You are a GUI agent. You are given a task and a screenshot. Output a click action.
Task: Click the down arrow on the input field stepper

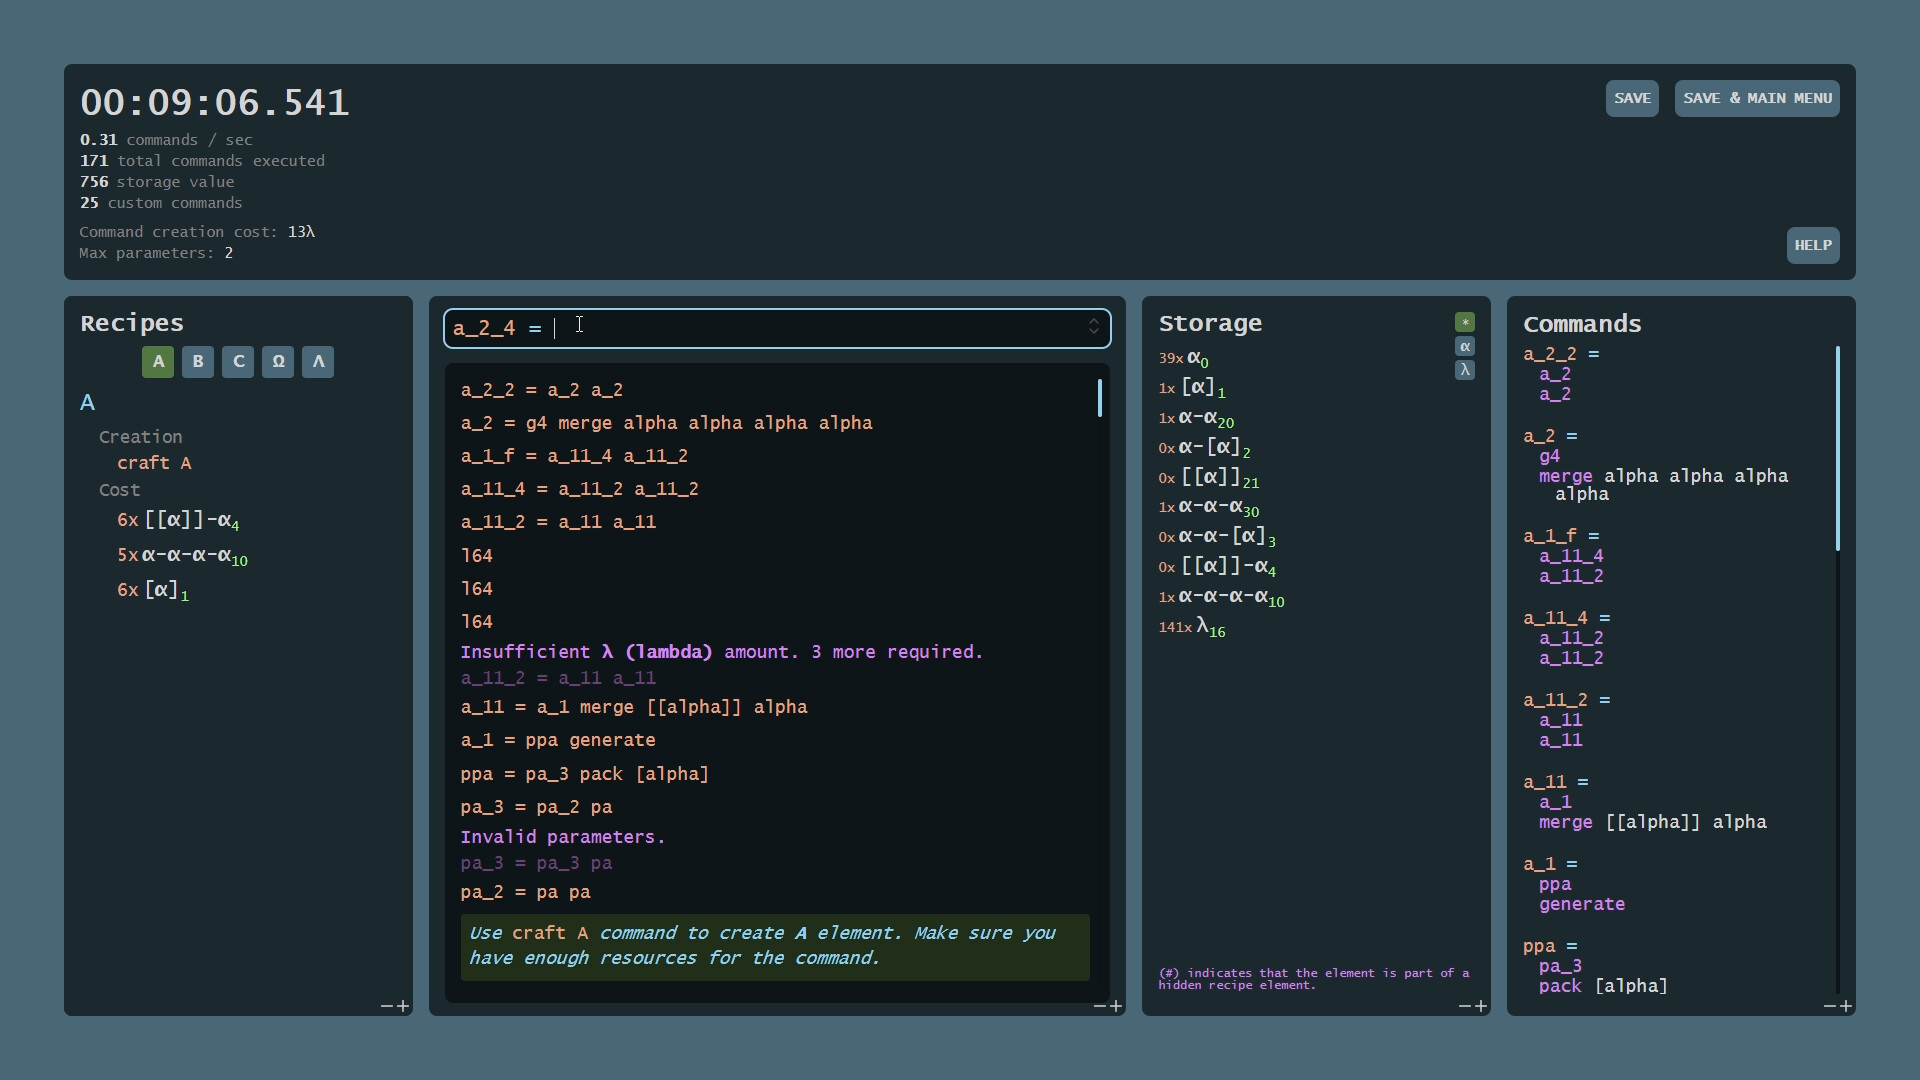pos(1093,333)
